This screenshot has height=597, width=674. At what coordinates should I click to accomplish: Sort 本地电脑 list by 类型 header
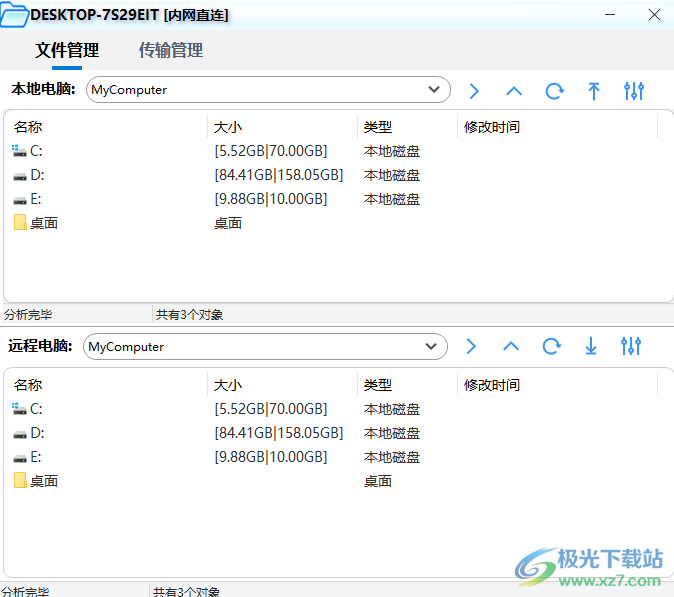[x=378, y=127]
